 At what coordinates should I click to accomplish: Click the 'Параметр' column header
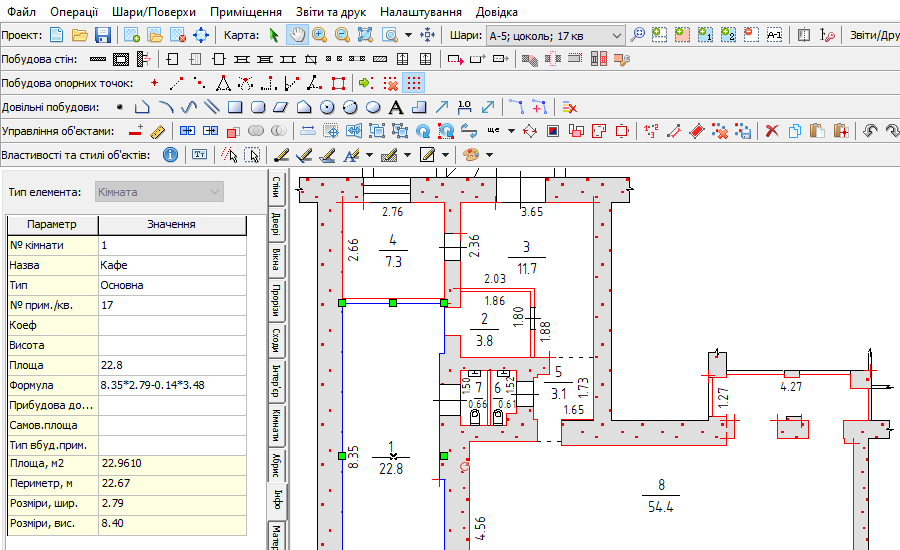tap(52, 224)
